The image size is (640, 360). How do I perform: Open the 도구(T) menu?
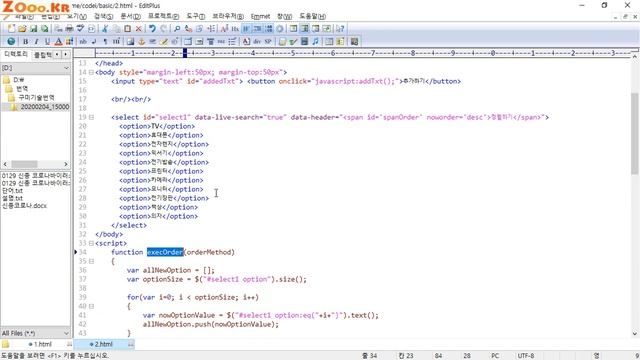[196, 16]
